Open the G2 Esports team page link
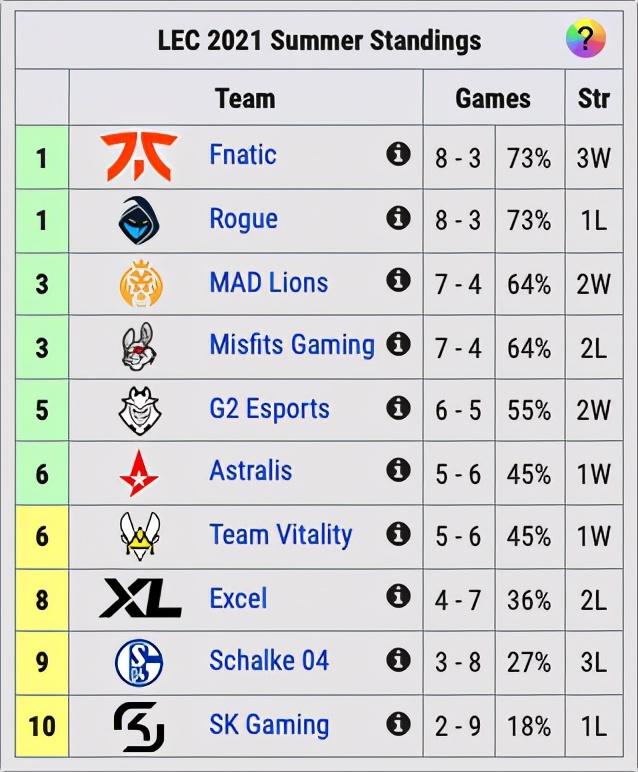This screenshot has width=638, height=772. tap(269, 410)
